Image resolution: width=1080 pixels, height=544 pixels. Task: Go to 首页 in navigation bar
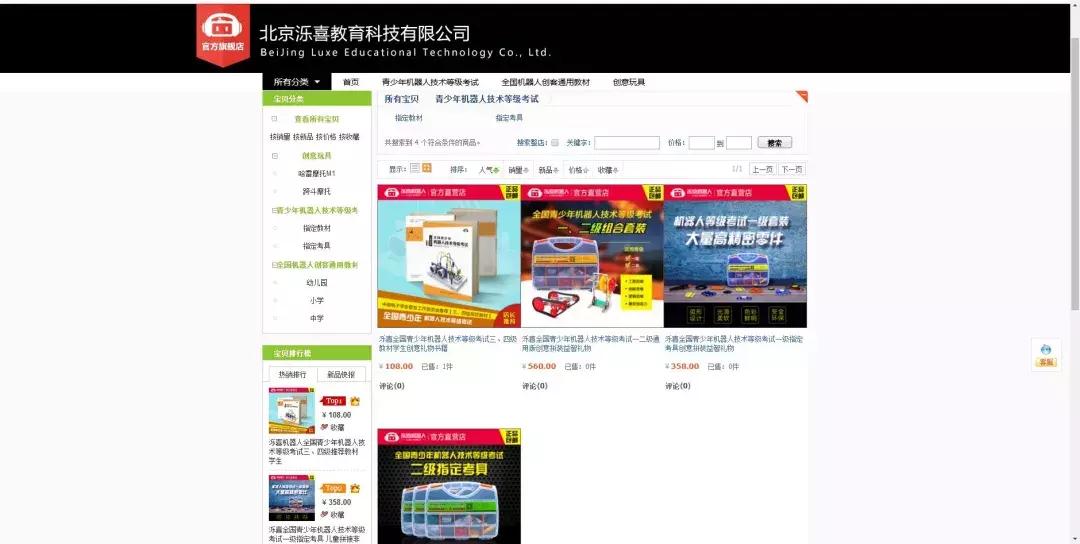[x=351, y=82]
